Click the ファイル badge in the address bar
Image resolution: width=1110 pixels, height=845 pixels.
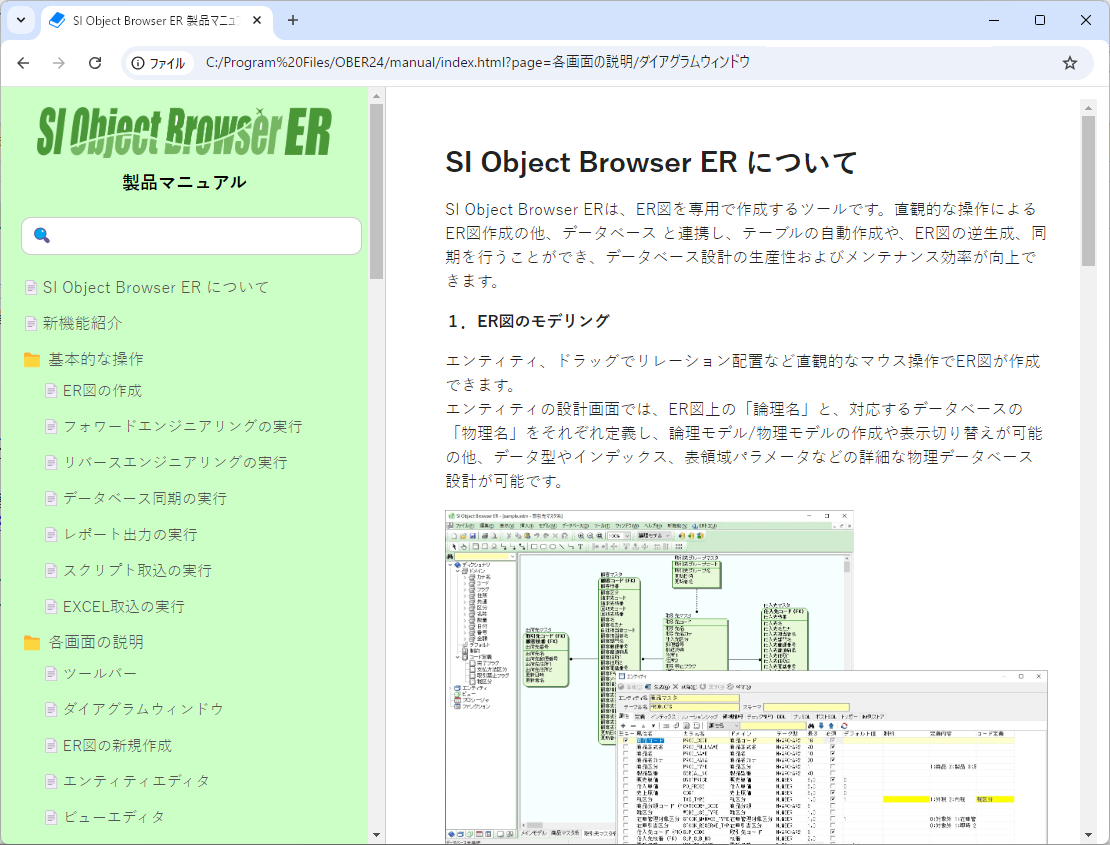pos(157,62)
